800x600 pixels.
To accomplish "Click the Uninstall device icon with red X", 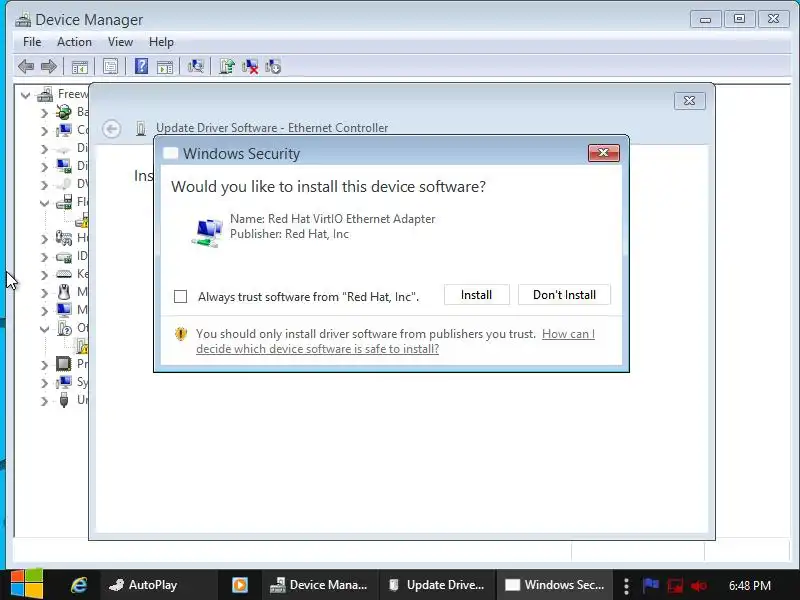I will (x=250, y=66).
